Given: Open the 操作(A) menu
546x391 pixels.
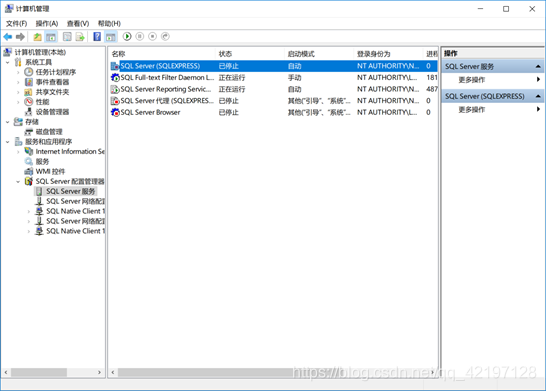Looking at the screenshot, I should click(x=47, y=23).
